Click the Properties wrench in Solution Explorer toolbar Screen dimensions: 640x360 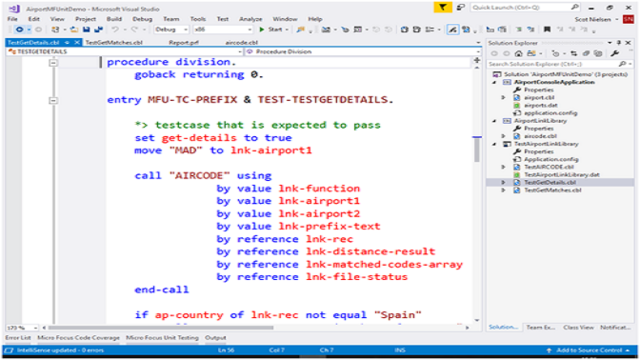point(615,53)
